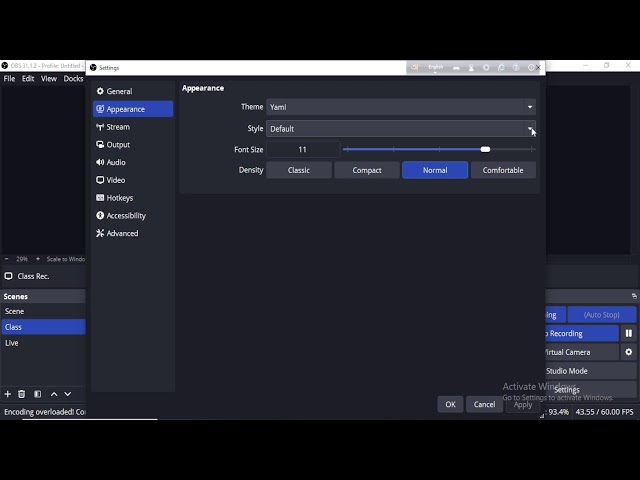Open the General settings section
Viewport: 640px width, 480px height.
point(119,91)
